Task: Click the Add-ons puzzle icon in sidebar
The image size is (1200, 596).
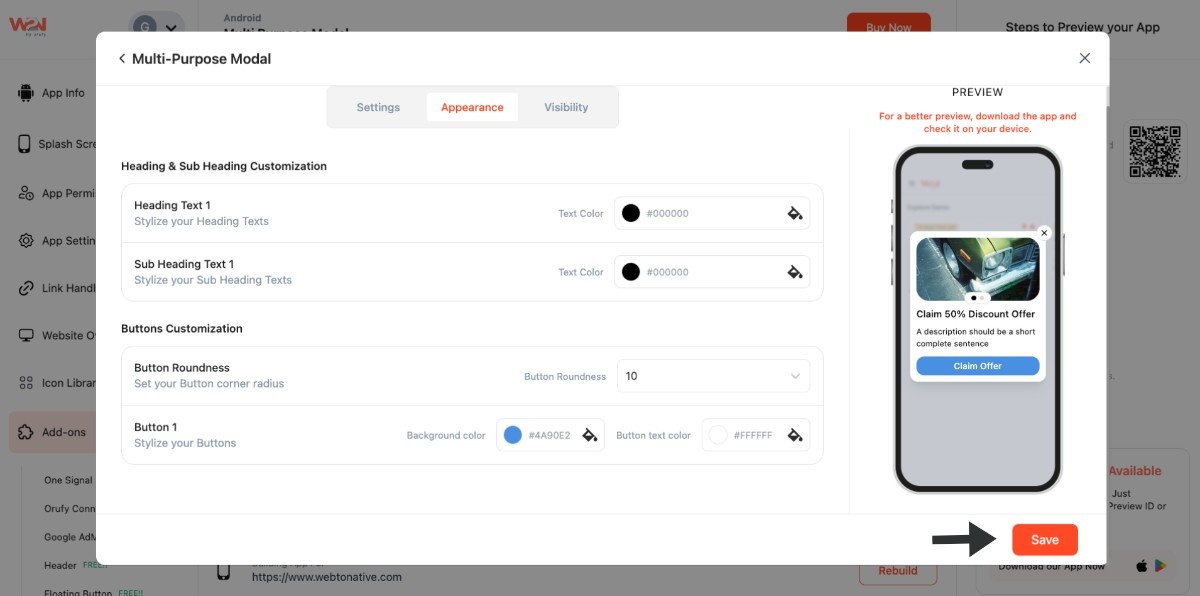Action: click(26, 432)
